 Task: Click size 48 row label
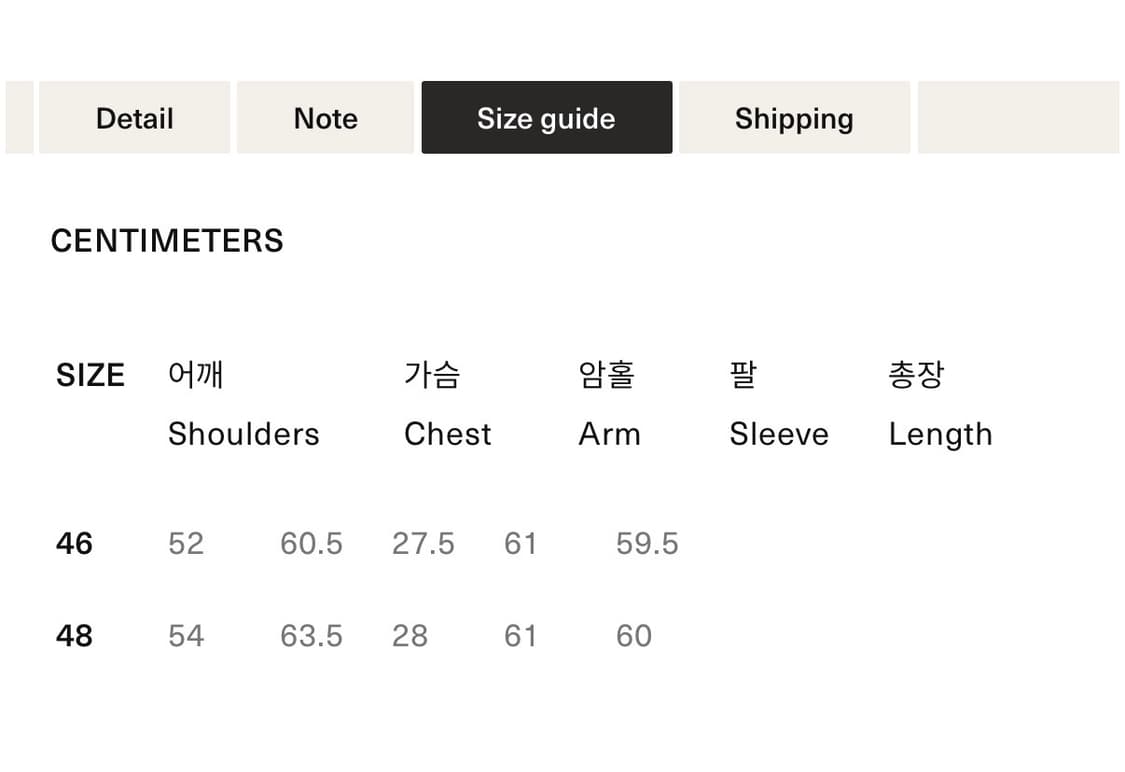pos(74,635)
